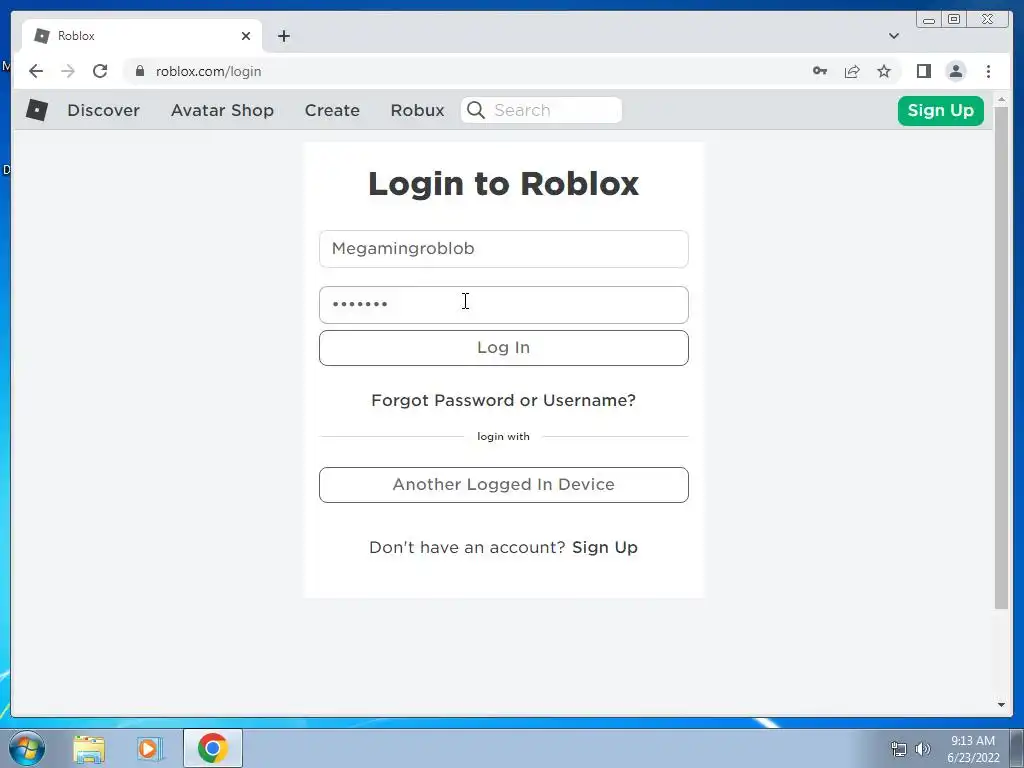Click the padlock site info icon
This screenshot has width=1024, height=768.
140,71
